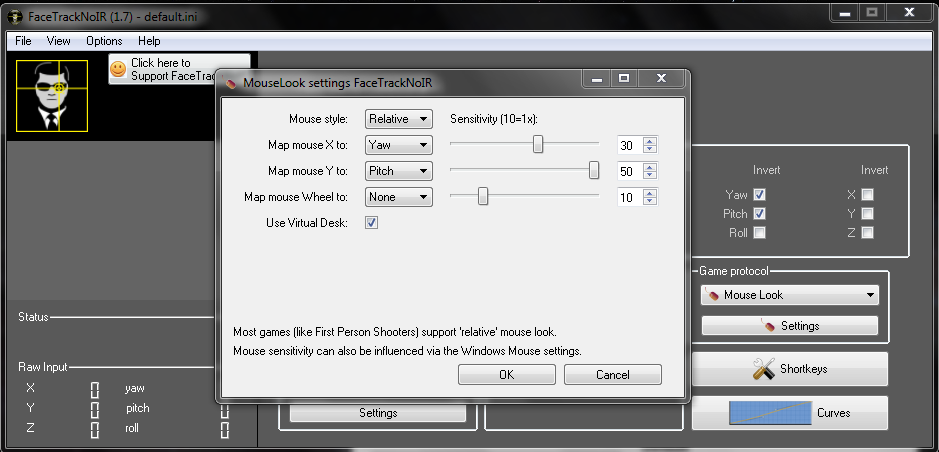This screenshot has width=939, height=452.
Task: Minimize the MouseLook settings dialog
Action: click(x=596, y=78)
